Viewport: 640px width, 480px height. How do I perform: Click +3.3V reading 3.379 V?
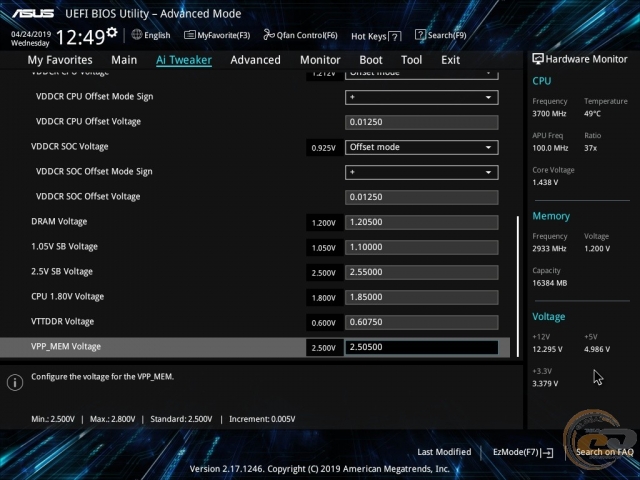pyautogui.click(x=545, y=384)
